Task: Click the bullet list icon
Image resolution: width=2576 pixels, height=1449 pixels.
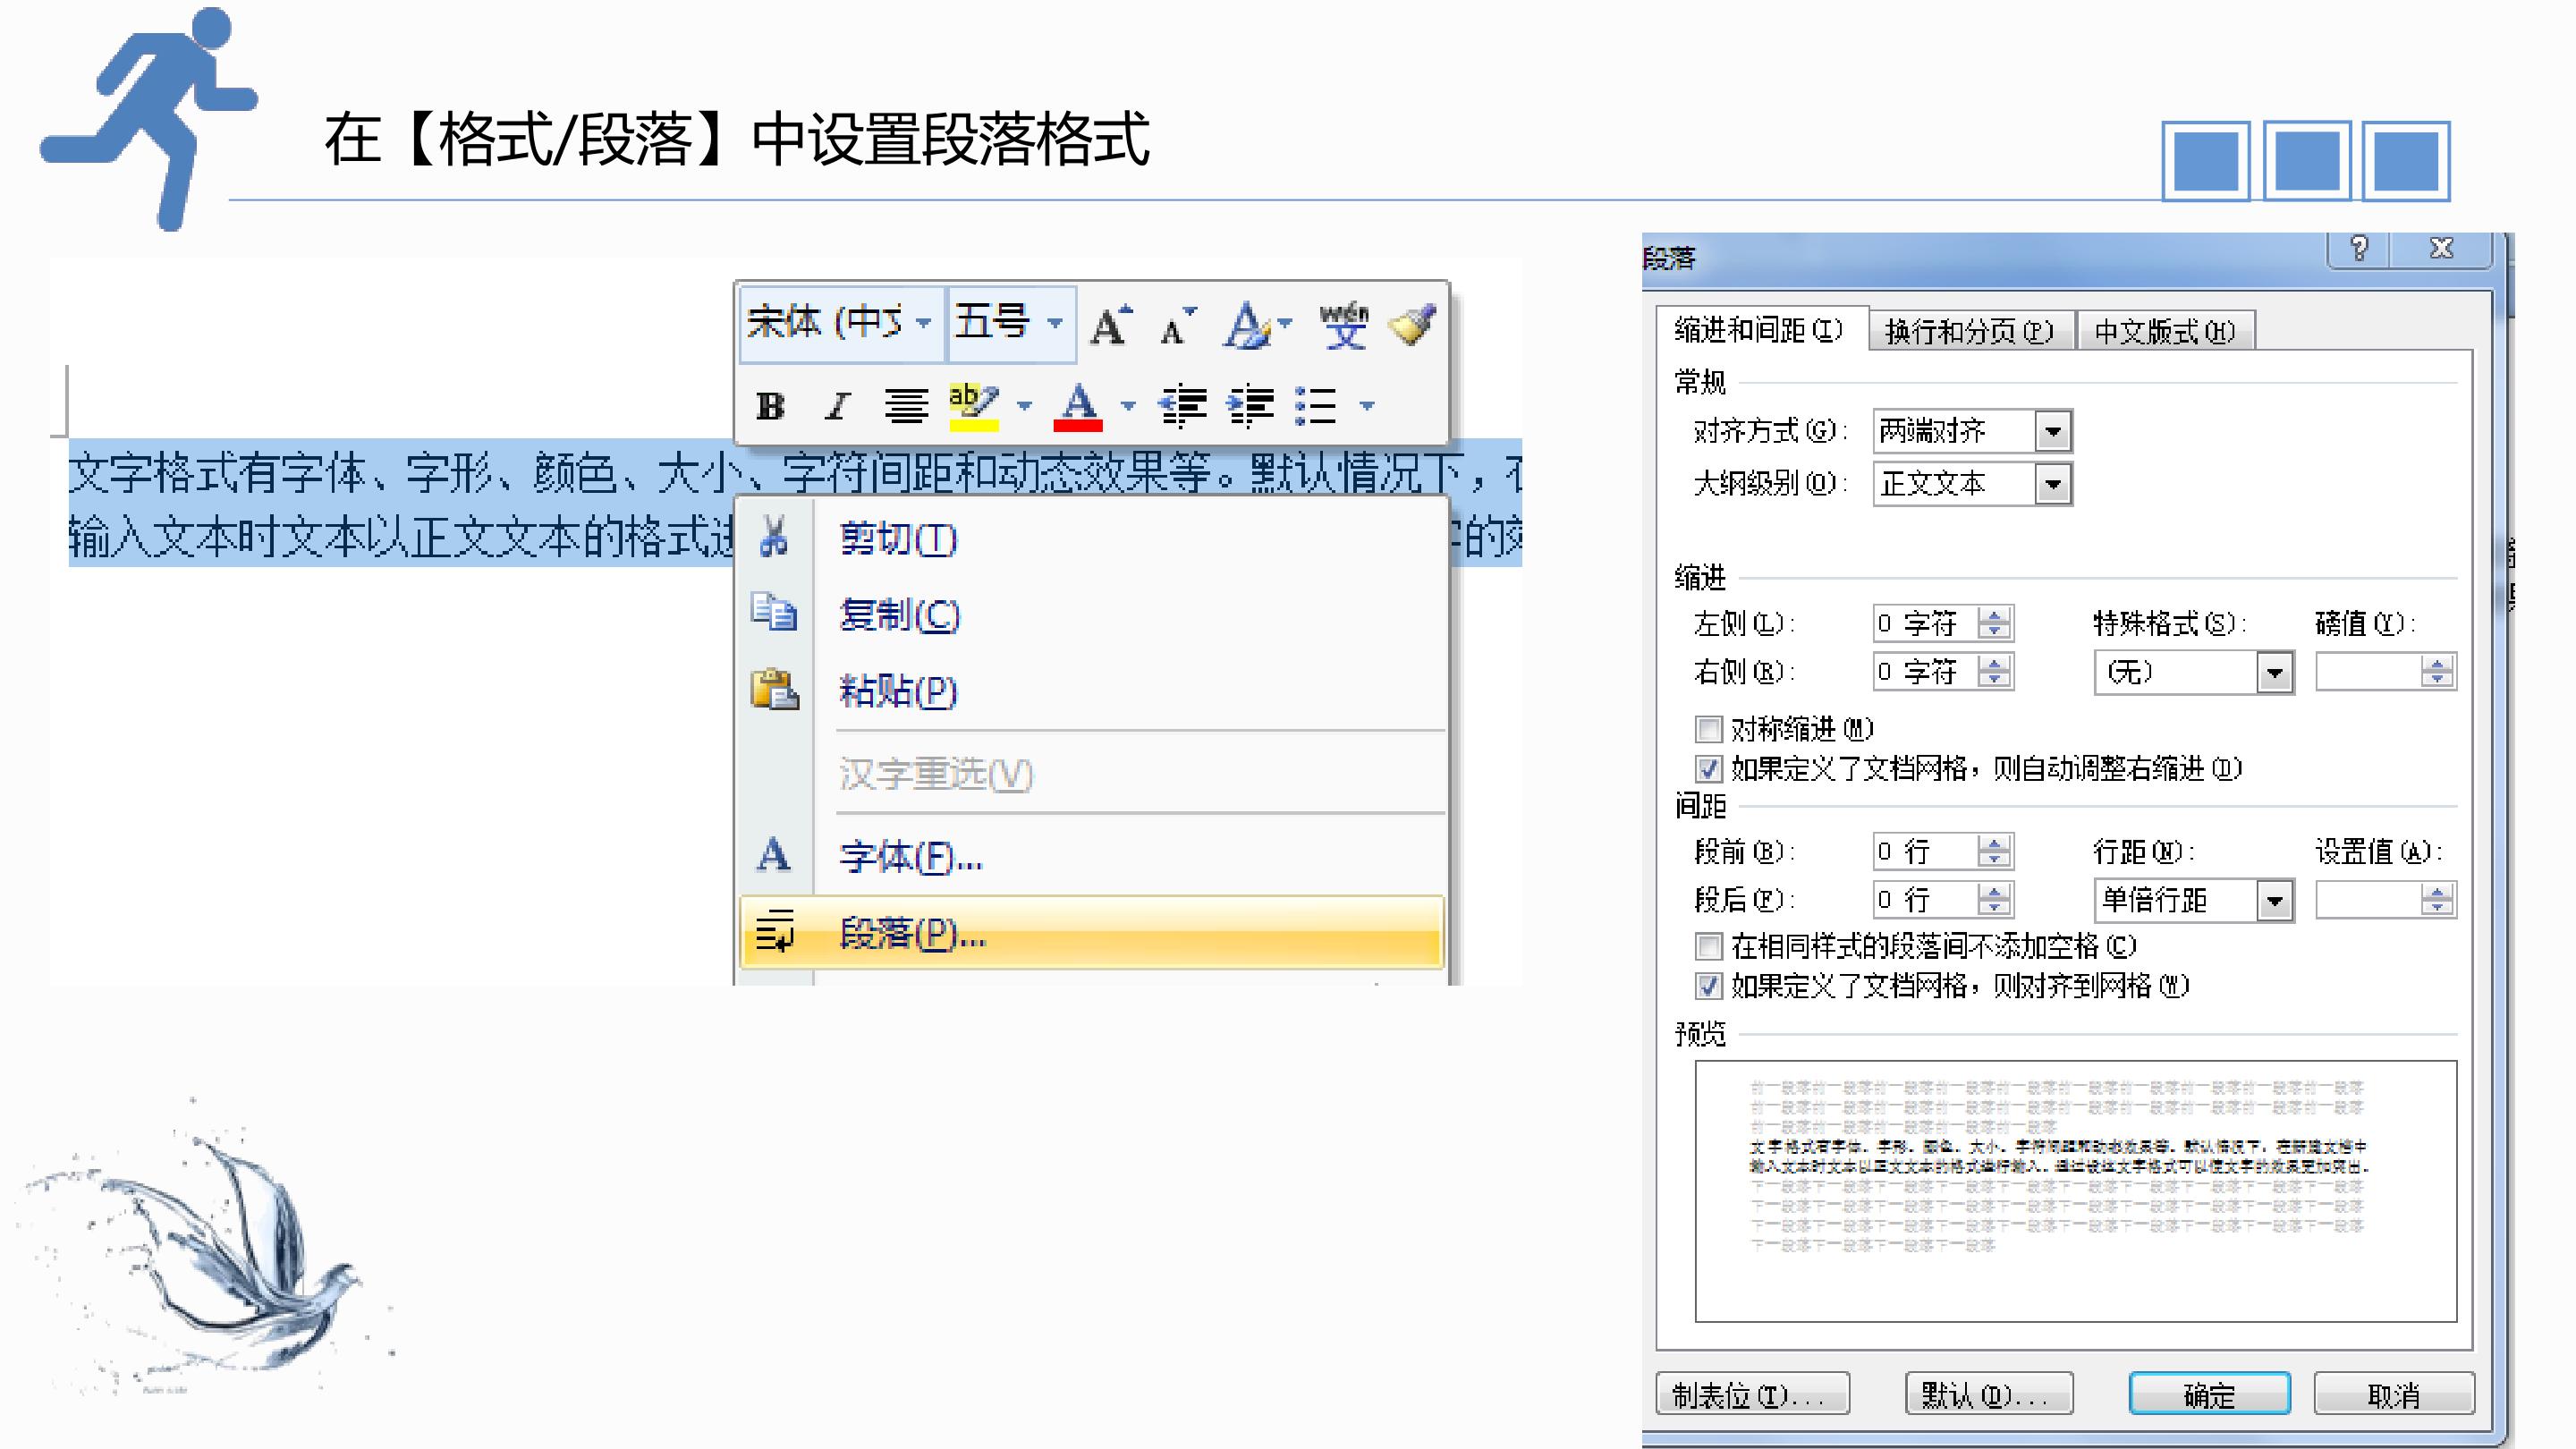Action: pos(1316,406)
